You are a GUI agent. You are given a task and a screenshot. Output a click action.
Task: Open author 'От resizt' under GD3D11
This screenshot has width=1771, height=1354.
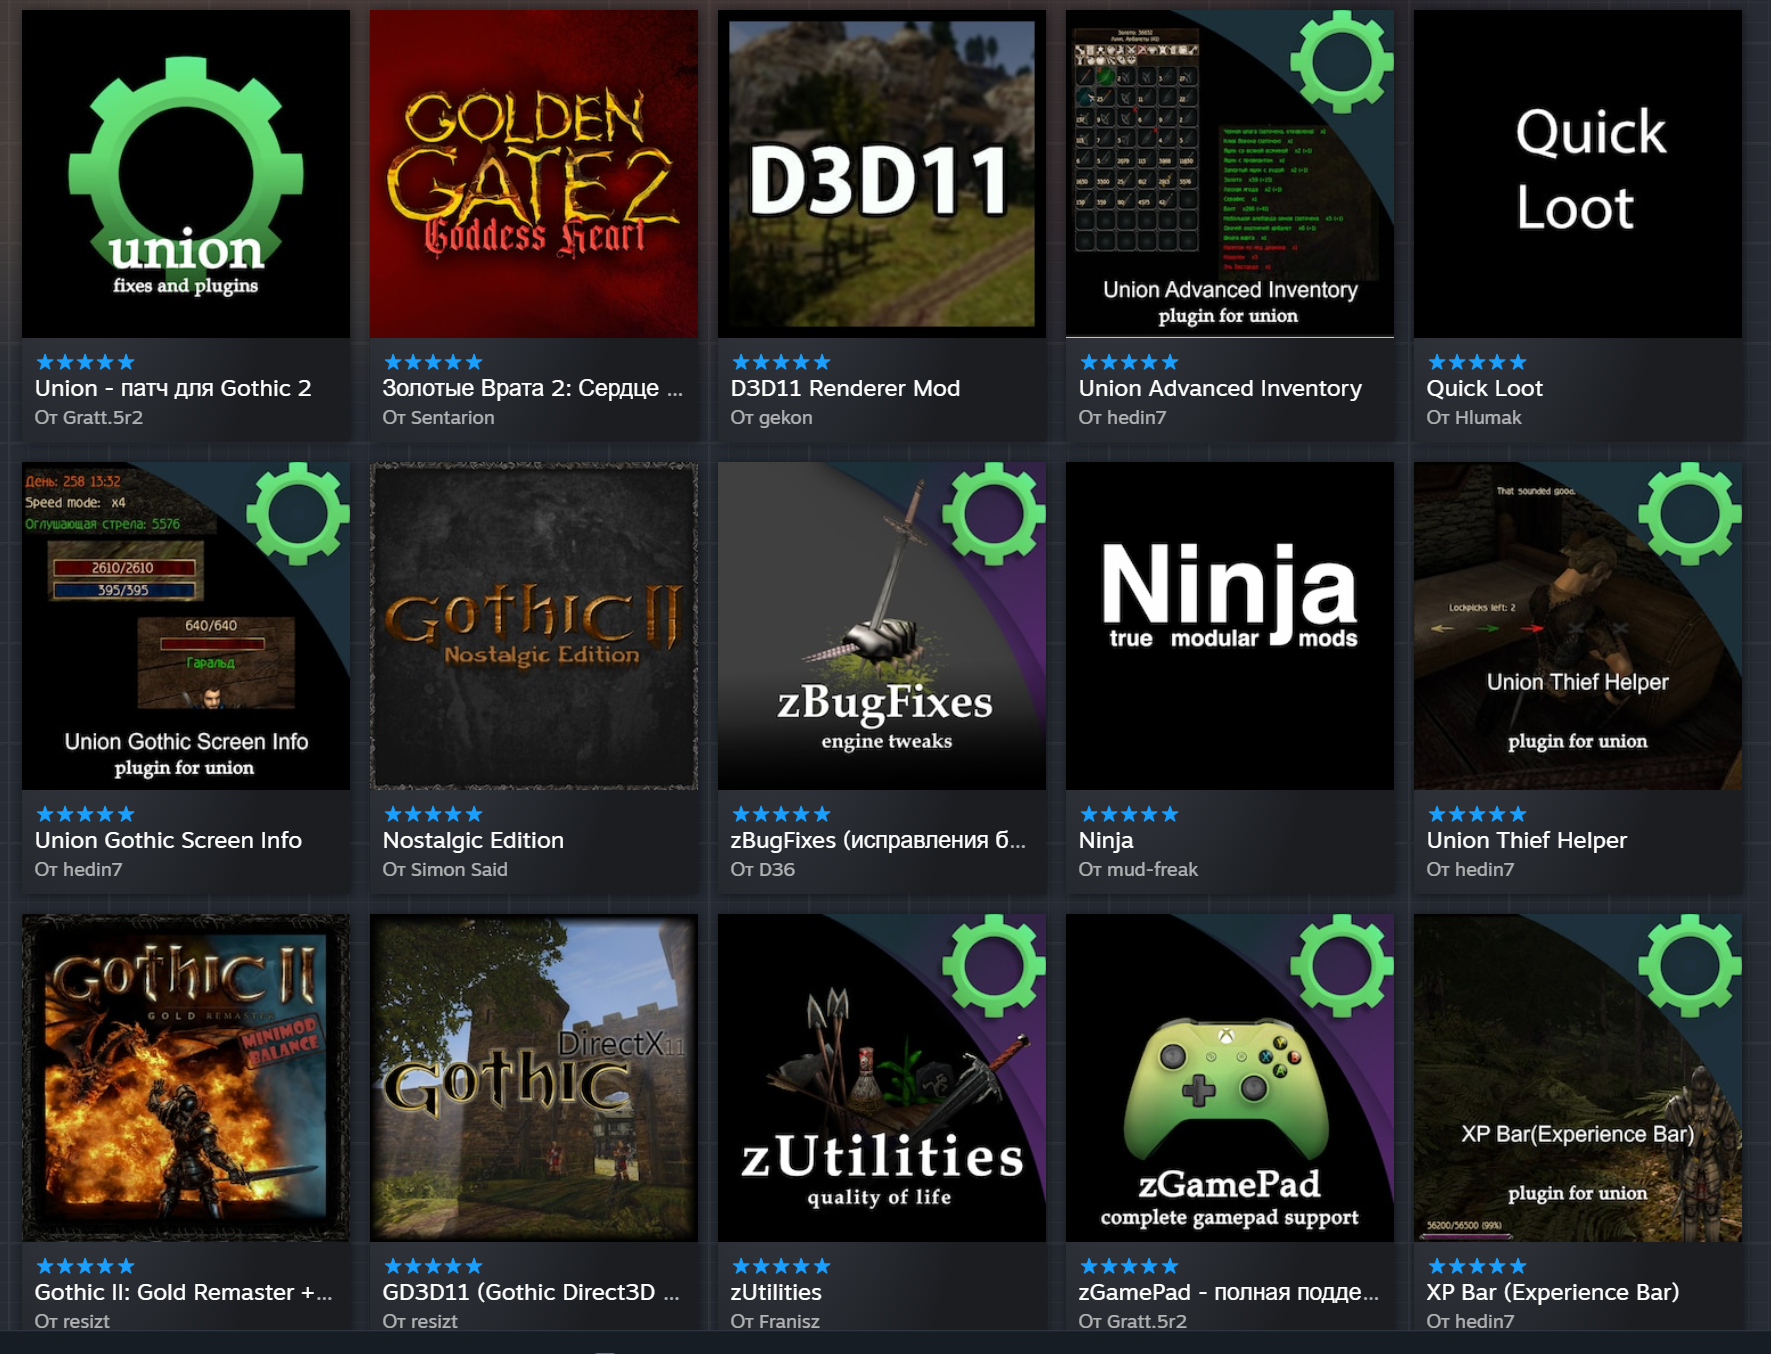click(x=420, y=1321)
